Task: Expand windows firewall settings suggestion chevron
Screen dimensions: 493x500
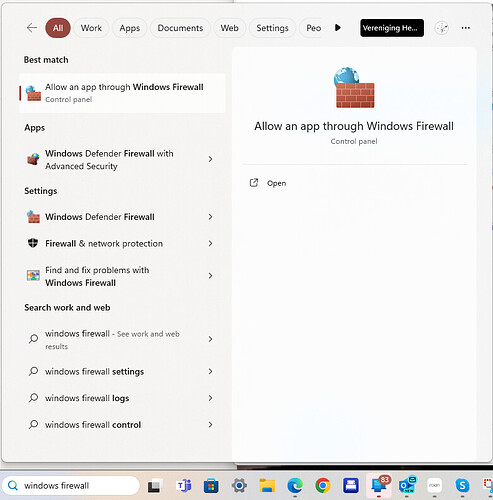Action: coord(210,371)
